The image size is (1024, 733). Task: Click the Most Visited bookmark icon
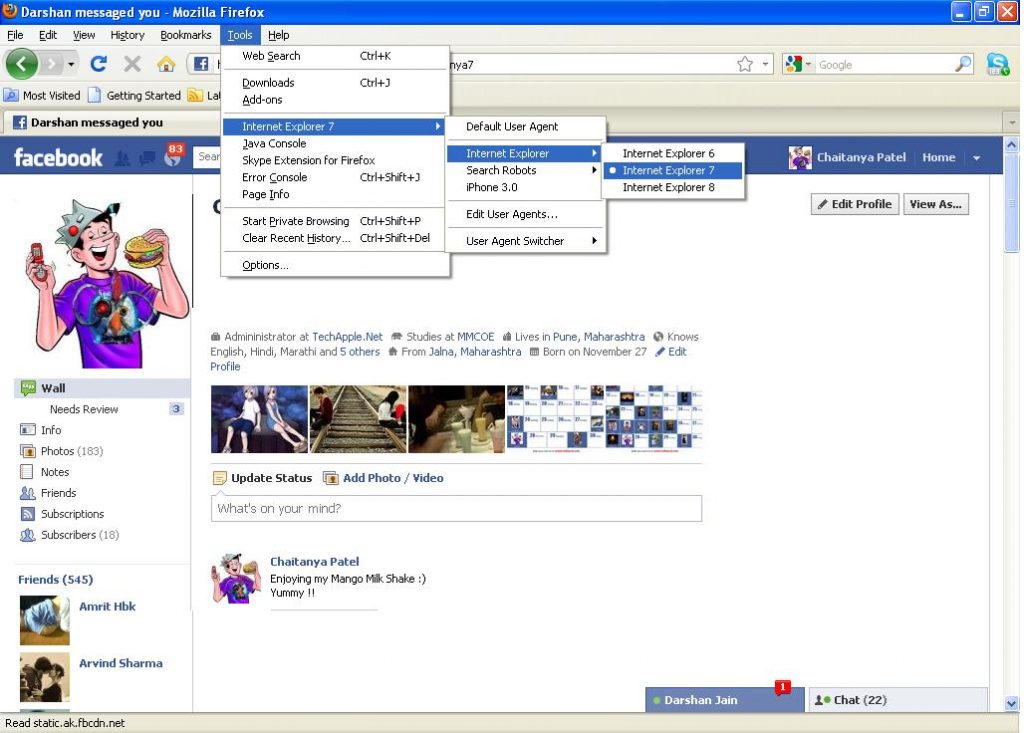11,95
